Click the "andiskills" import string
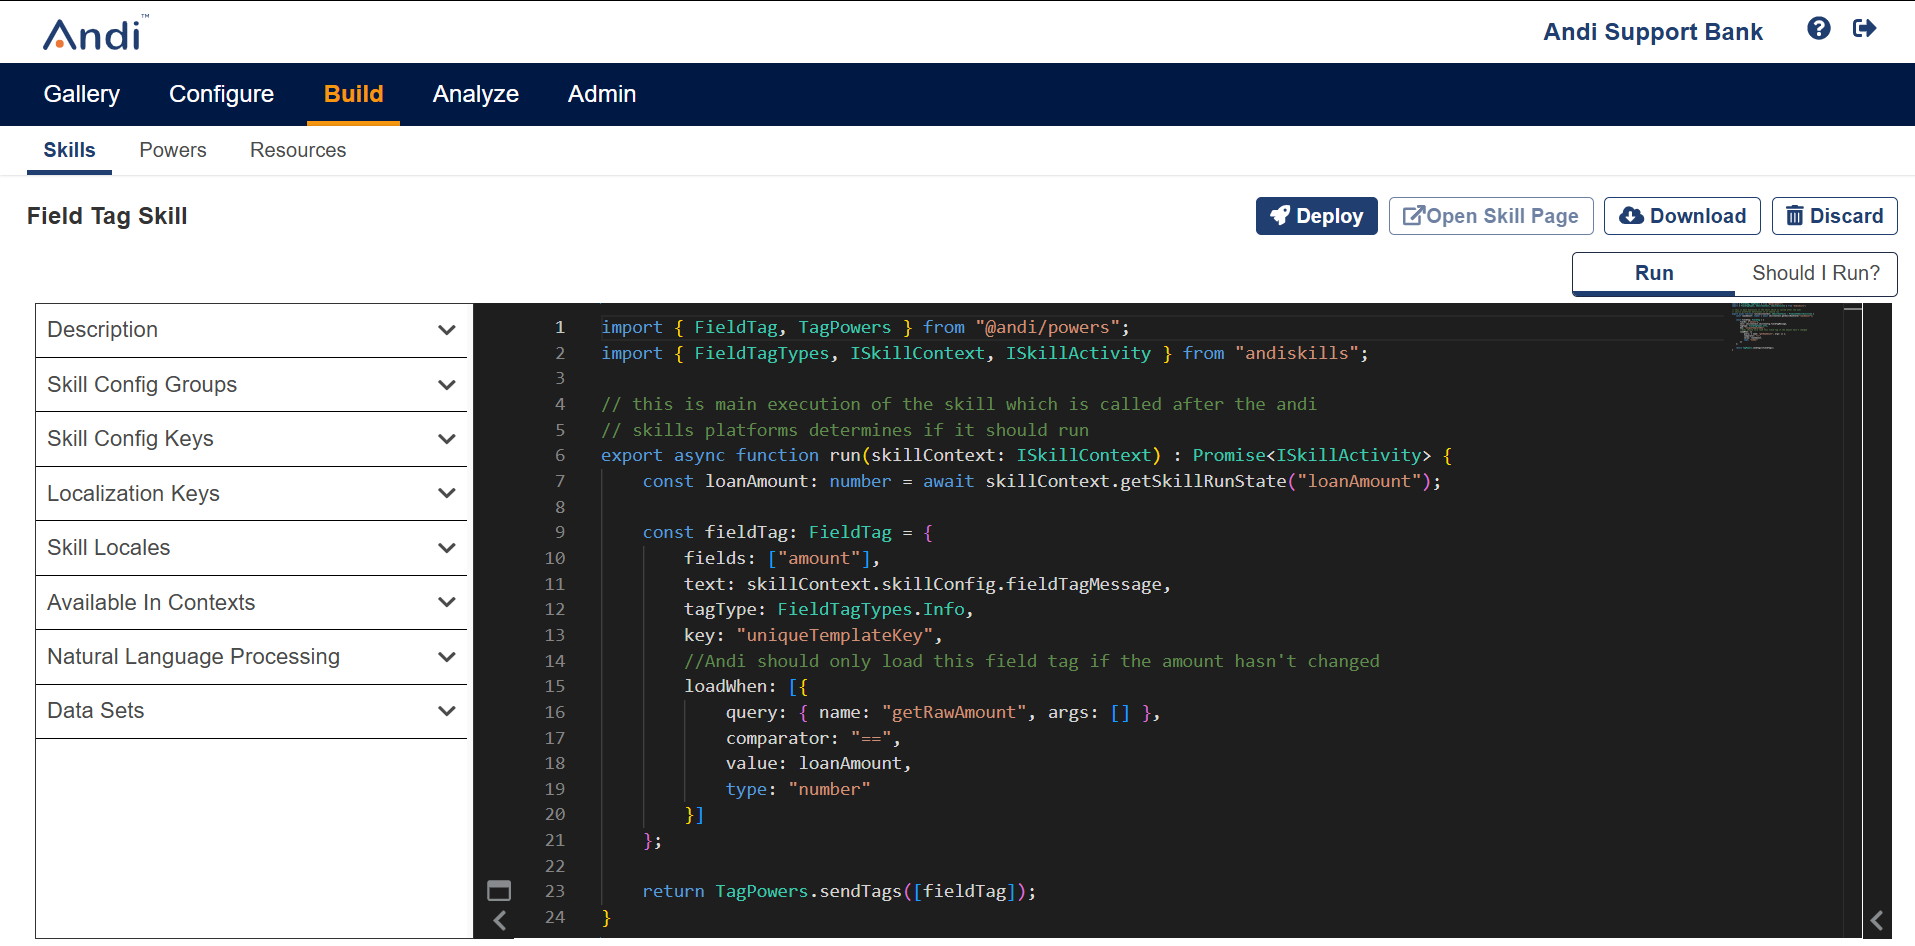The image size is (1915, 946). click(1297, 353)
